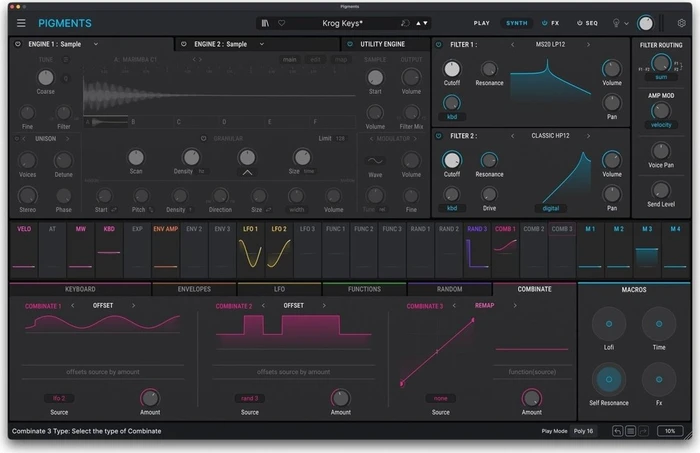Toggle Filter 2 power button
Screen dimensions: 700x453
(438, 136)
